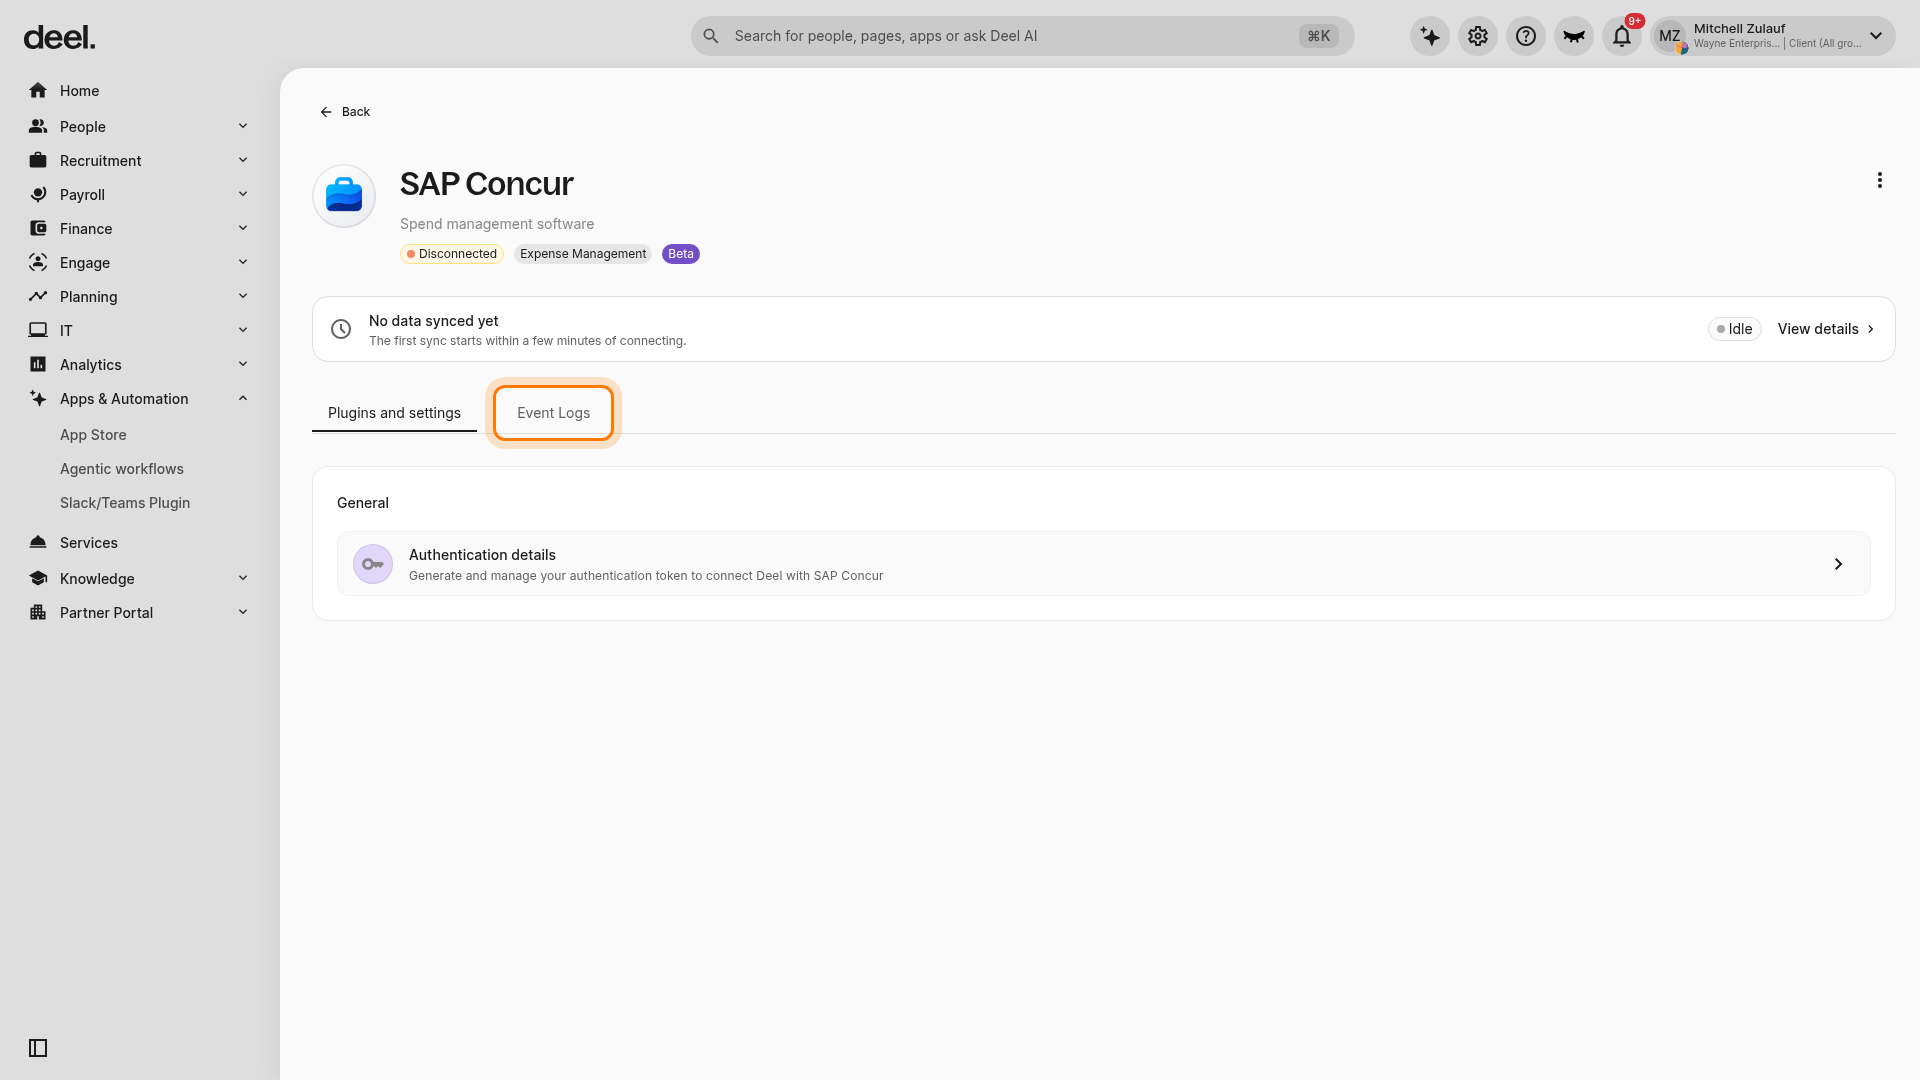This screenshot has height=1080, width=1920.
Task: Collapse the sidebar with the panel icon
Action: [x=38, y=1048]
